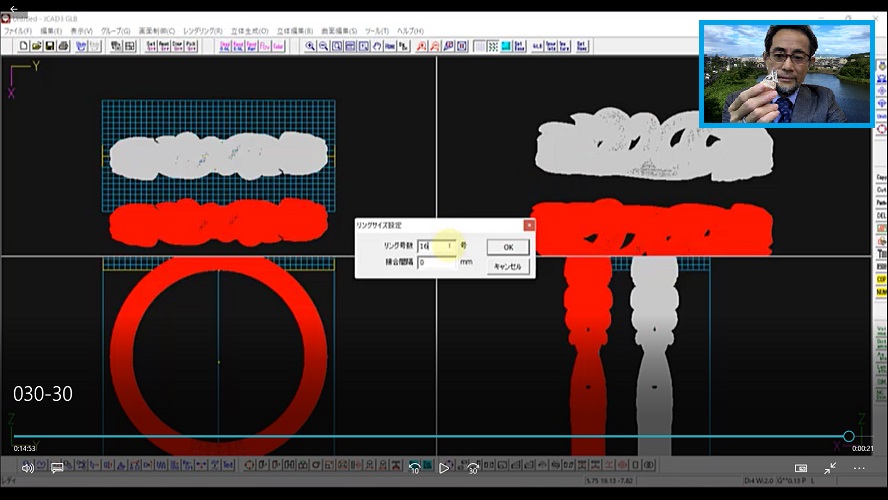Image resolution: width=888 pixels, height=500 pixels.
Task: Click the video progress slider handle
Action: click(x=848, y=436)
